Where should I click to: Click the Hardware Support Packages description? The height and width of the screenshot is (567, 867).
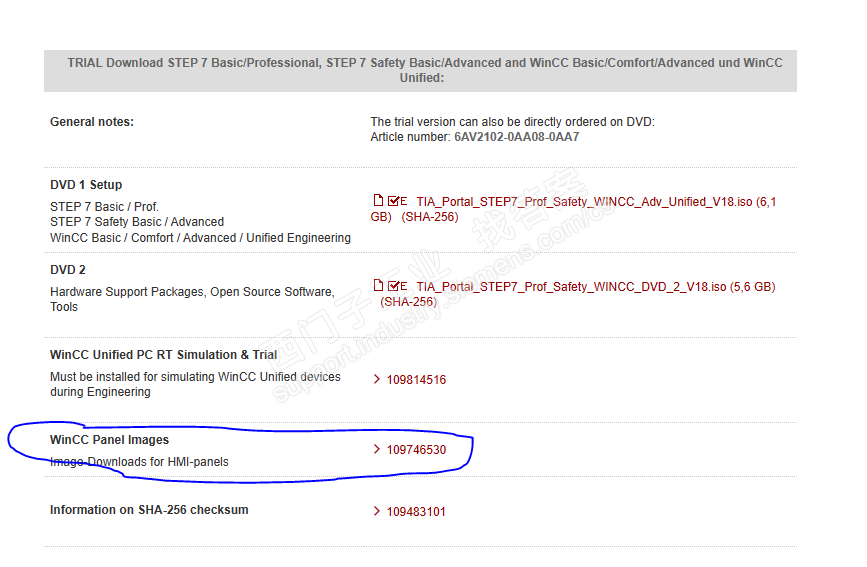click(192, 299)
